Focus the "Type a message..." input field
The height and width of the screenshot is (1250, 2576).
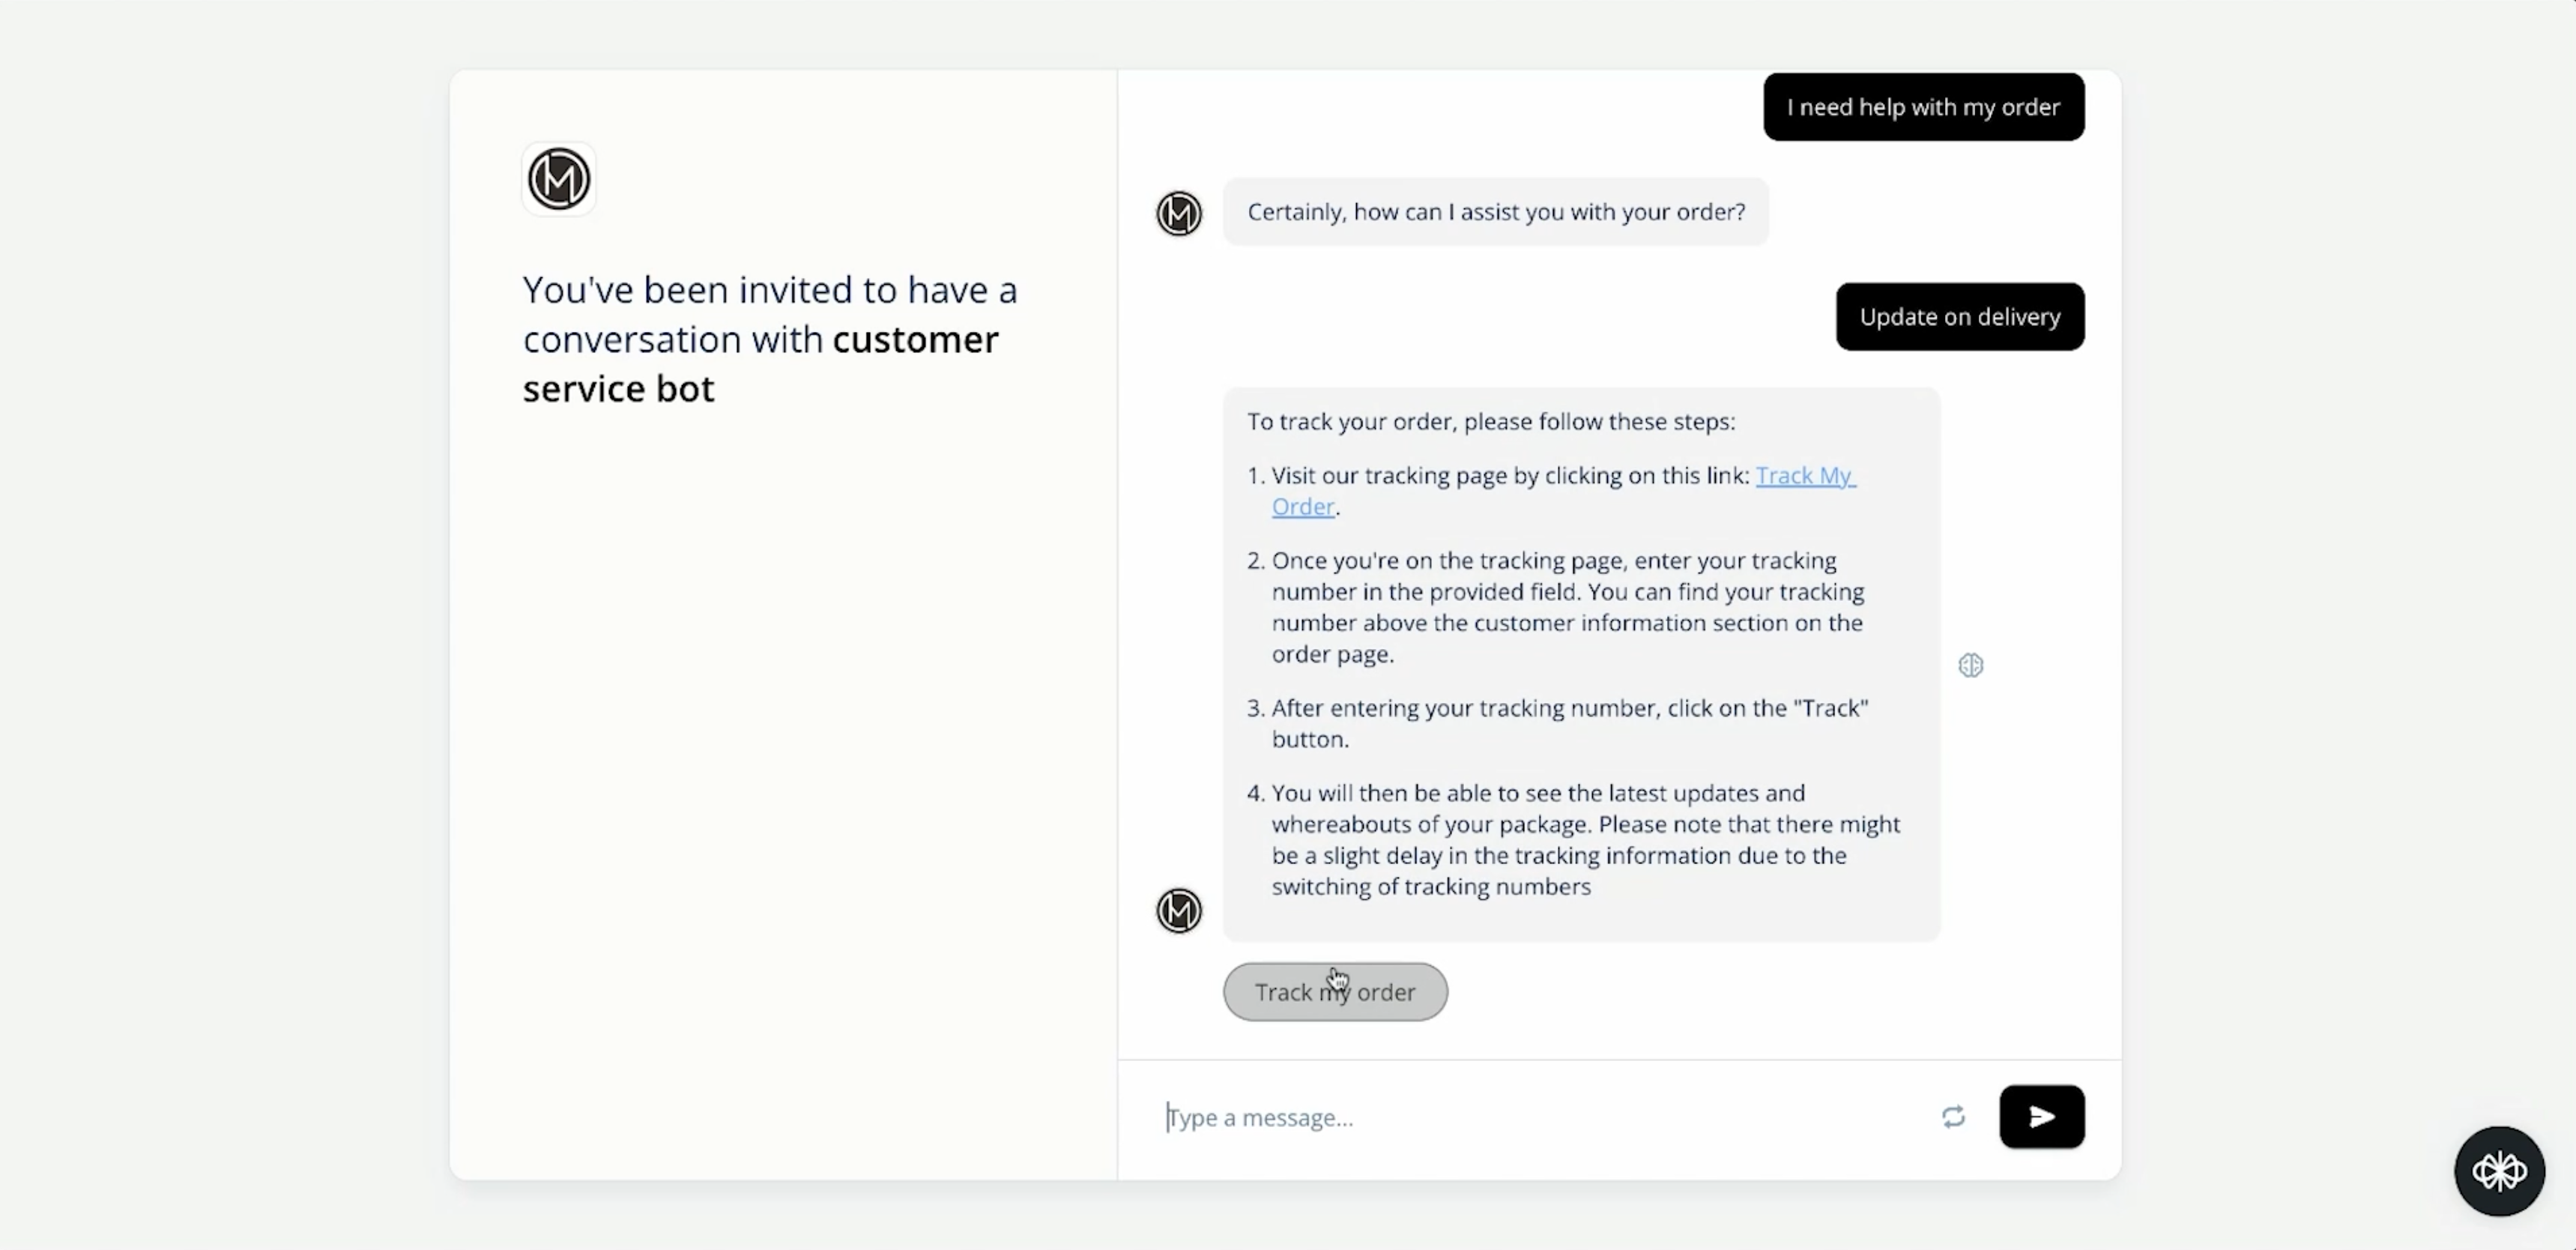(1540, 1117)
